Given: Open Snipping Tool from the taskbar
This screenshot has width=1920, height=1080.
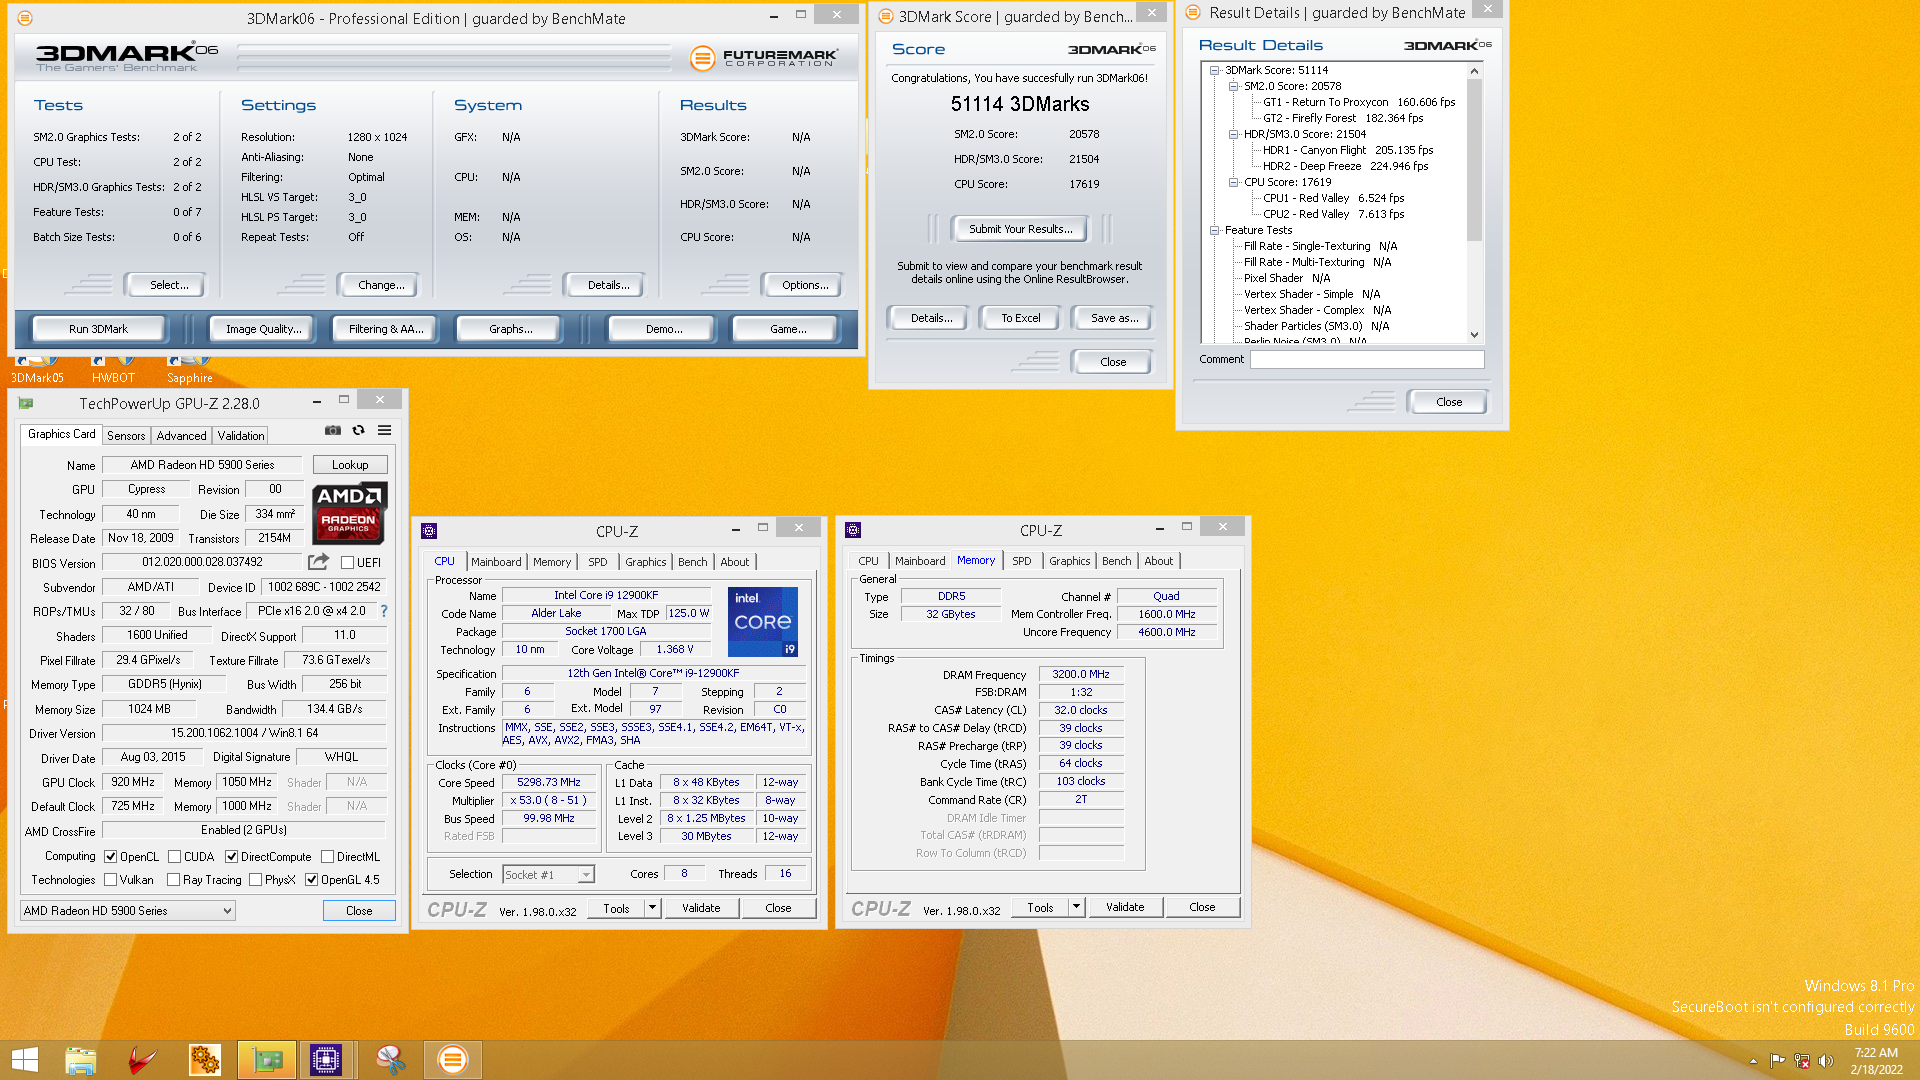Looking at the screenshot, I should pyautogui.click(x=390, y=1060).
